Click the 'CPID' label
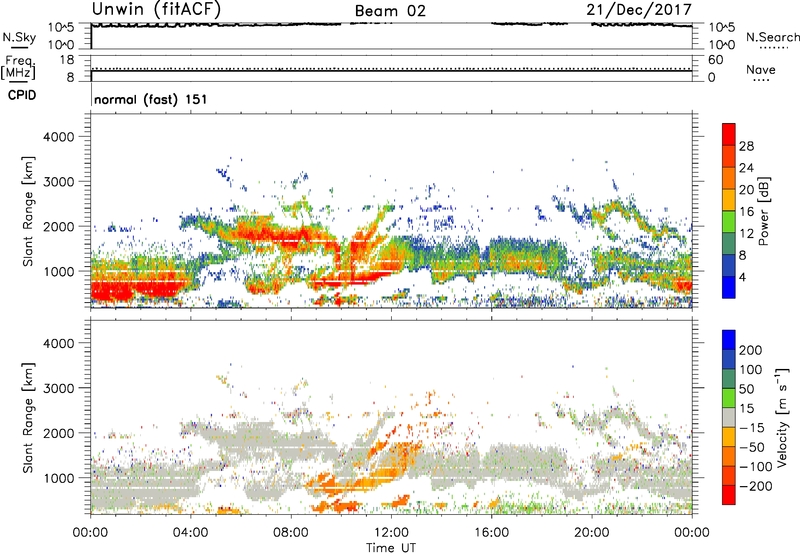800x554 pixels. [22, 95]
